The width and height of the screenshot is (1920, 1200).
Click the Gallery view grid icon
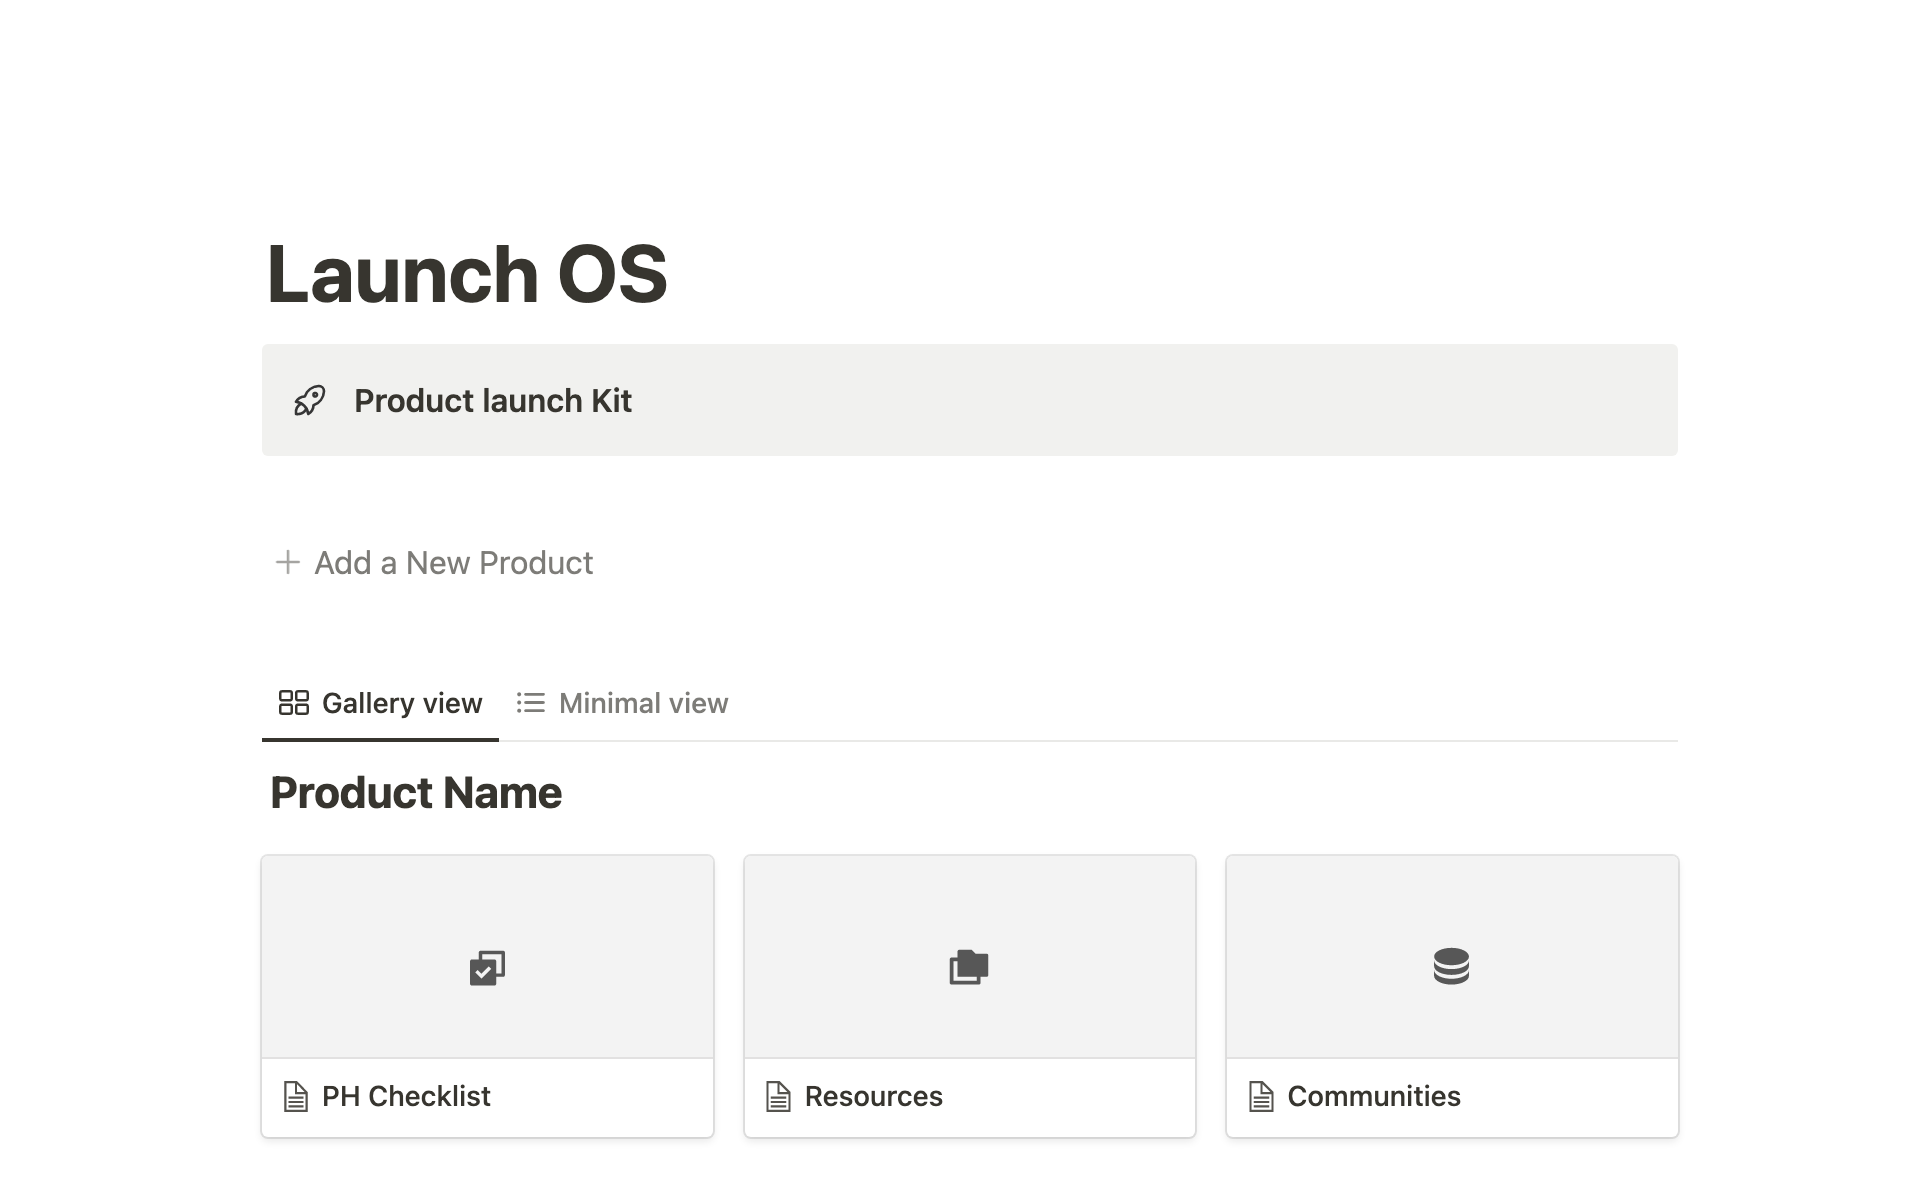293,703
